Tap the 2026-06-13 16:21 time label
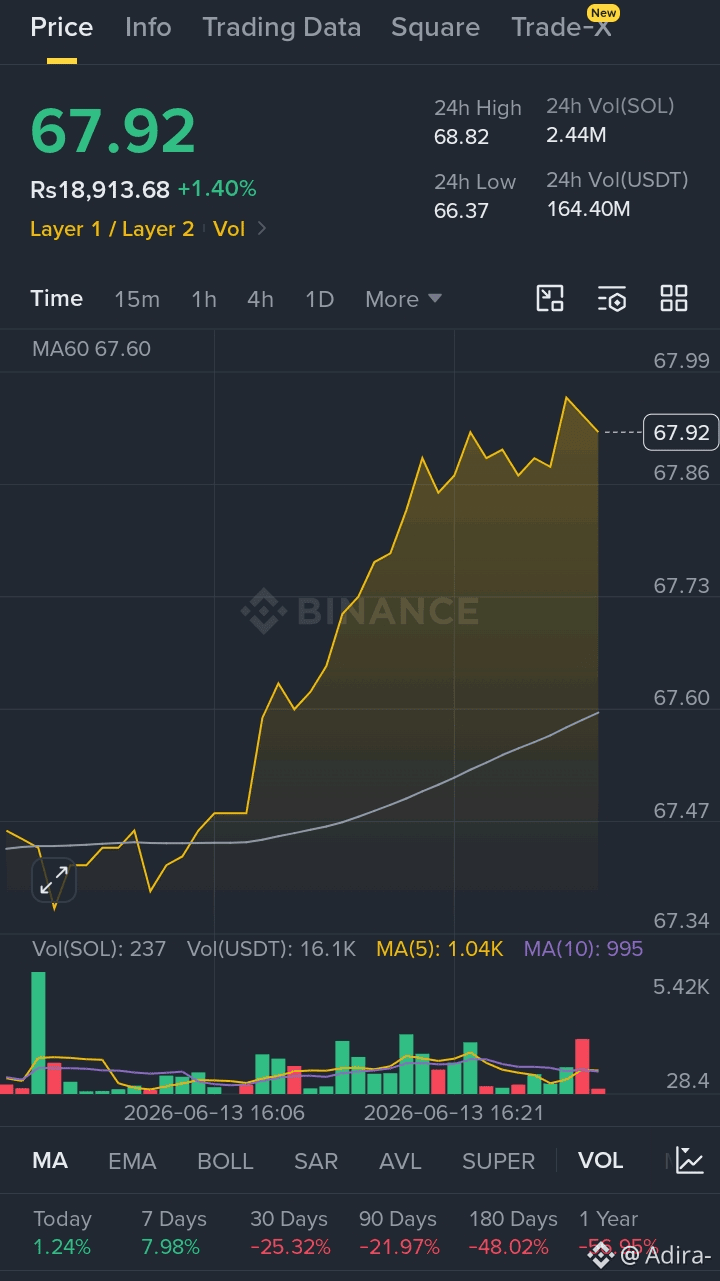 click(454, 1113)
